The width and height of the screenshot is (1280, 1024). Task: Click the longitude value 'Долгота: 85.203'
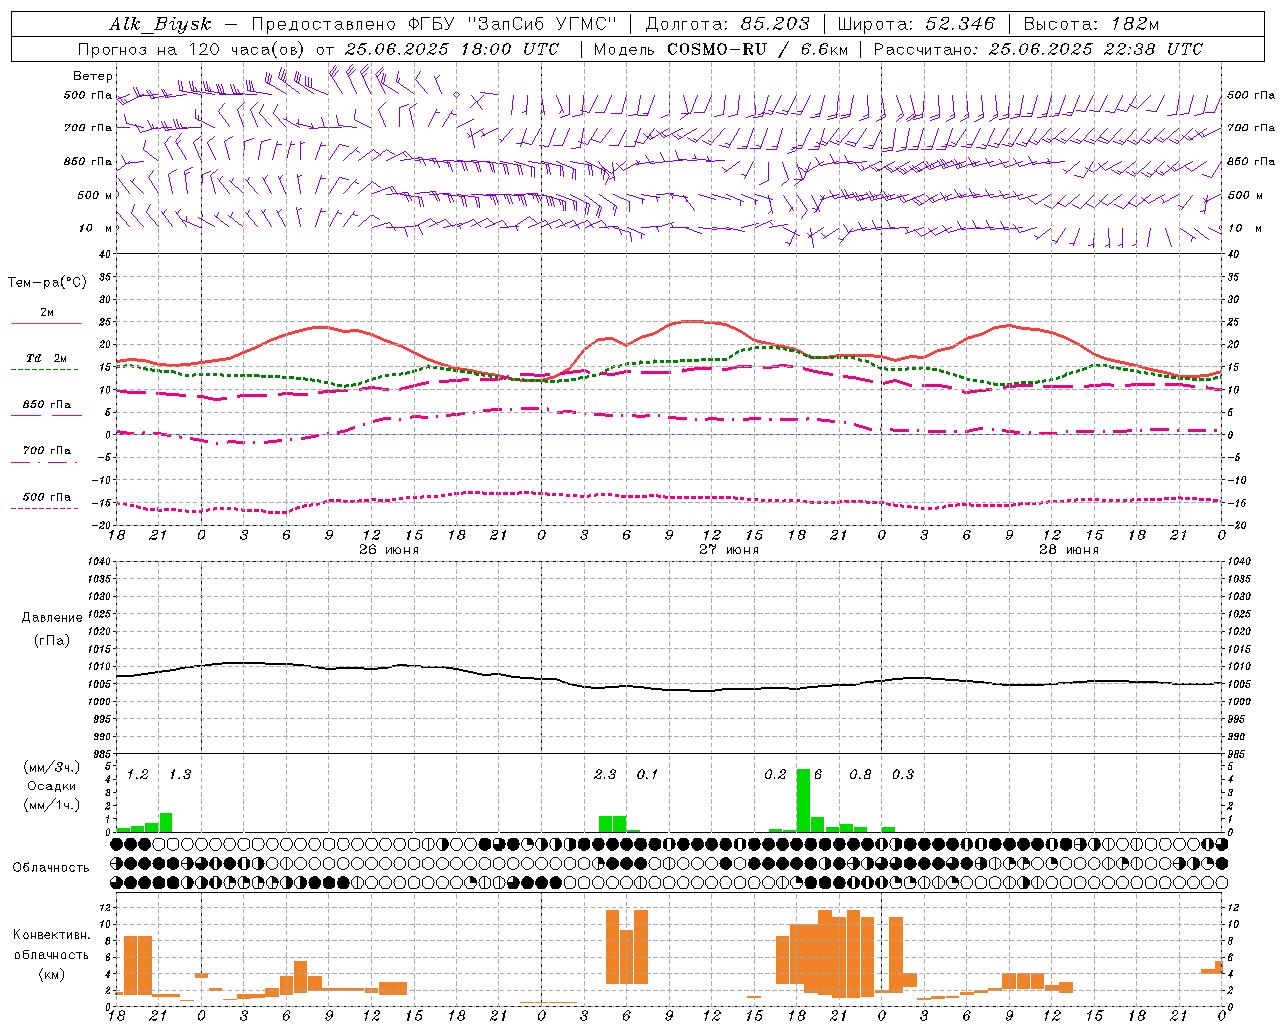tap(727, 24)
